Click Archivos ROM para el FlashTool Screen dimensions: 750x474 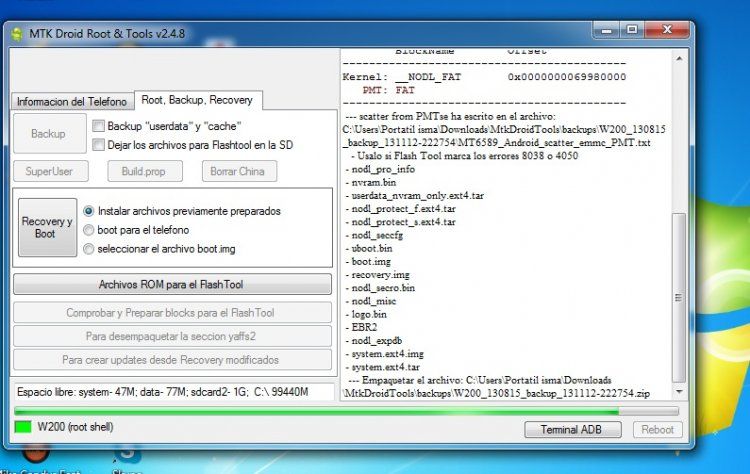[x=172, y=285]
